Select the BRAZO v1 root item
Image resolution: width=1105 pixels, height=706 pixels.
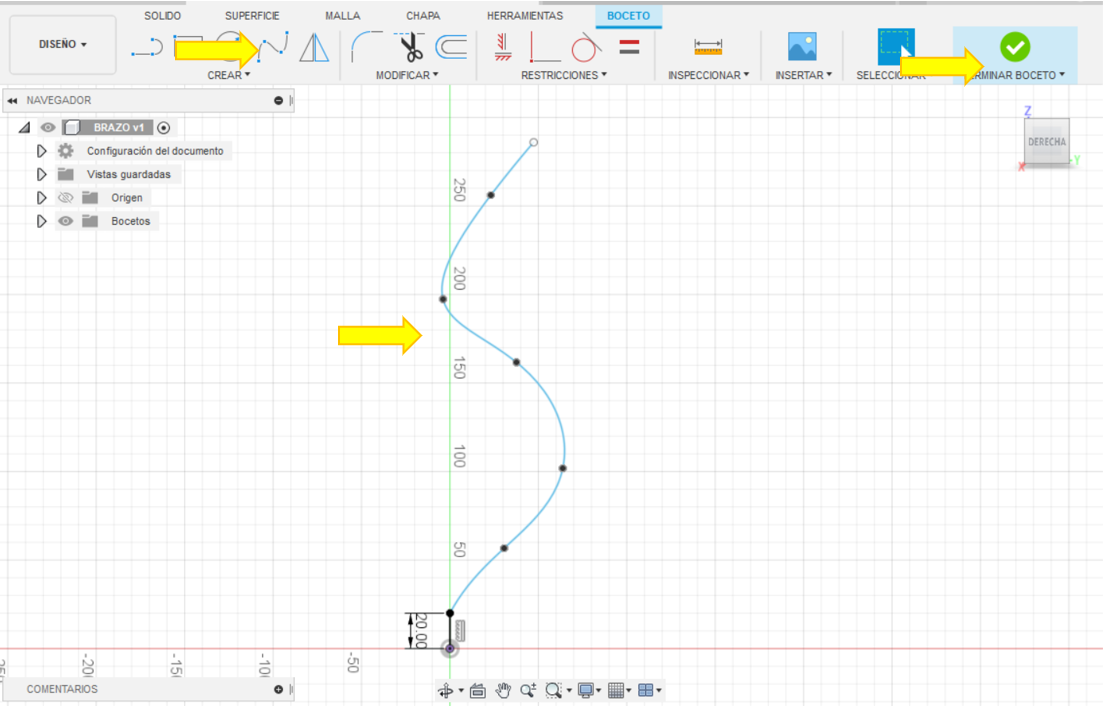[x=118, y=128]
